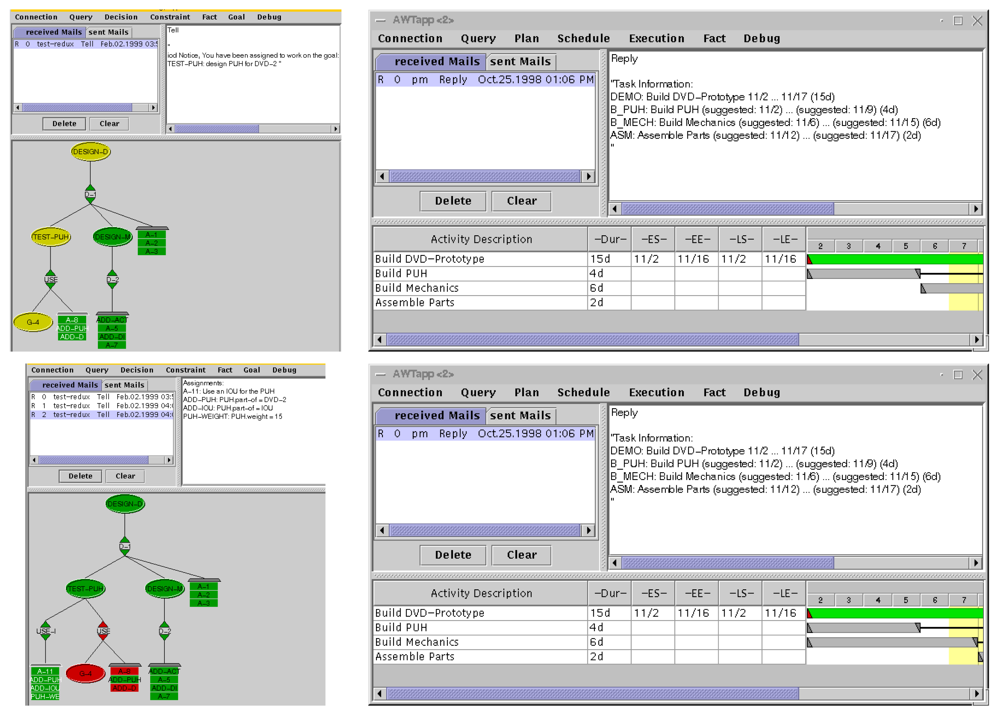This screenshot has width=1000, height=716.
Task: Click the red A-8 assignment box
Action: click(x=124, y=672)
